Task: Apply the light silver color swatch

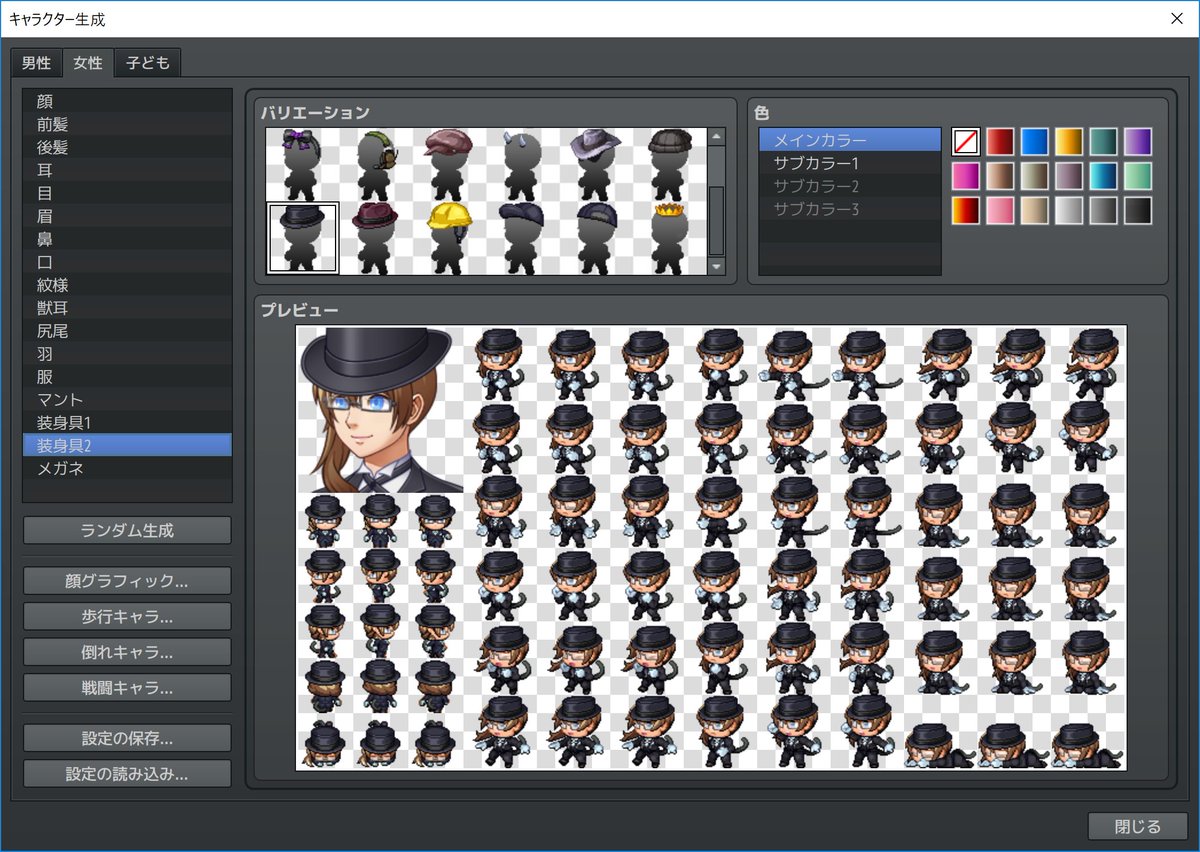Action: click(1069, 210)
